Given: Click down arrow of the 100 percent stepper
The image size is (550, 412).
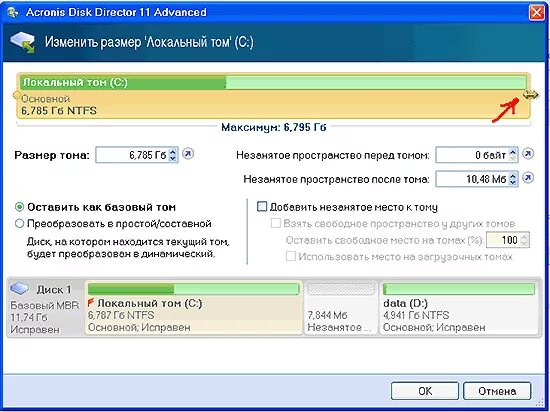Looking at the screenshot, I should point(524,244).
